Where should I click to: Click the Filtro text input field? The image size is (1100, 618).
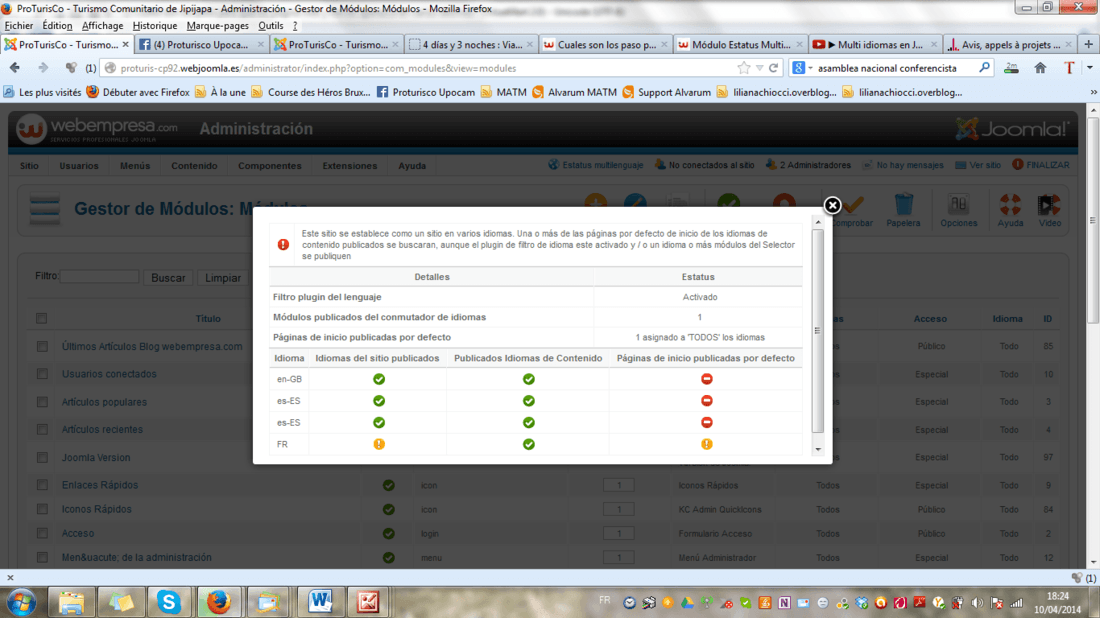[99, 276]
